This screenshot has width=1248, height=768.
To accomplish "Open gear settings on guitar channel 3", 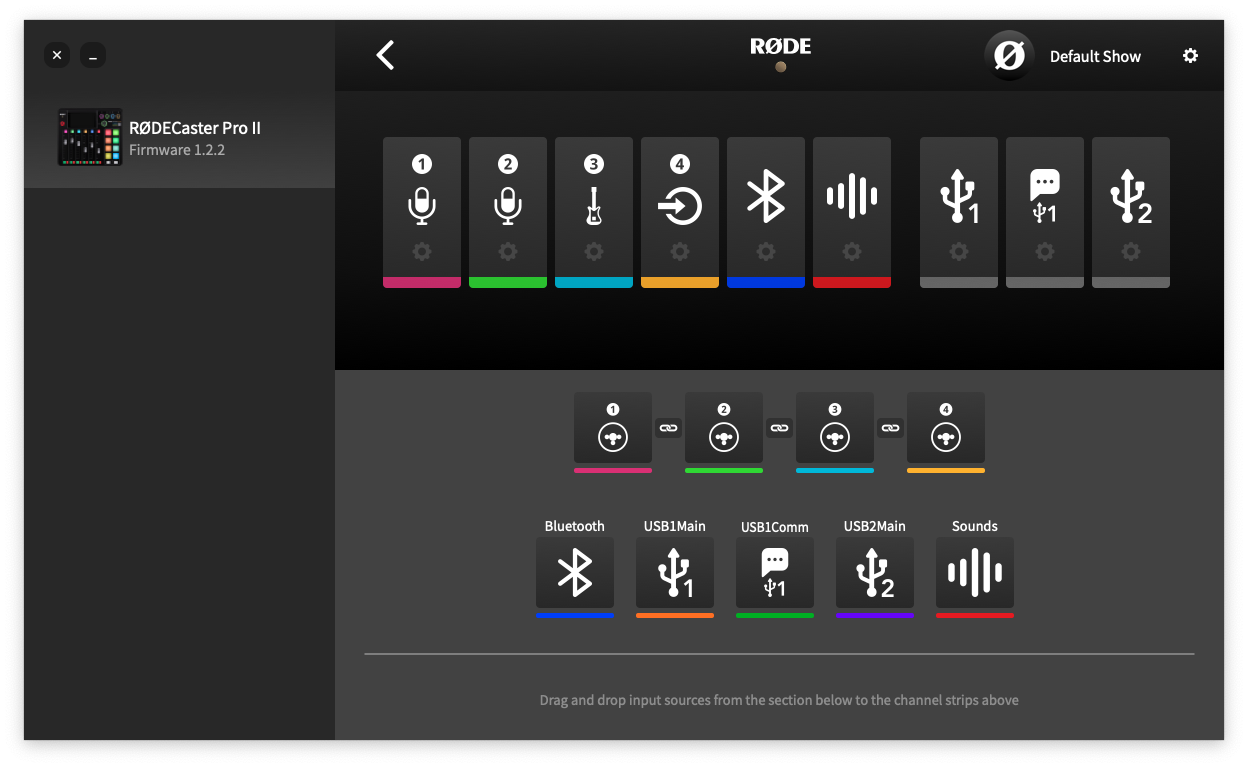I will (x=594, y=252).
